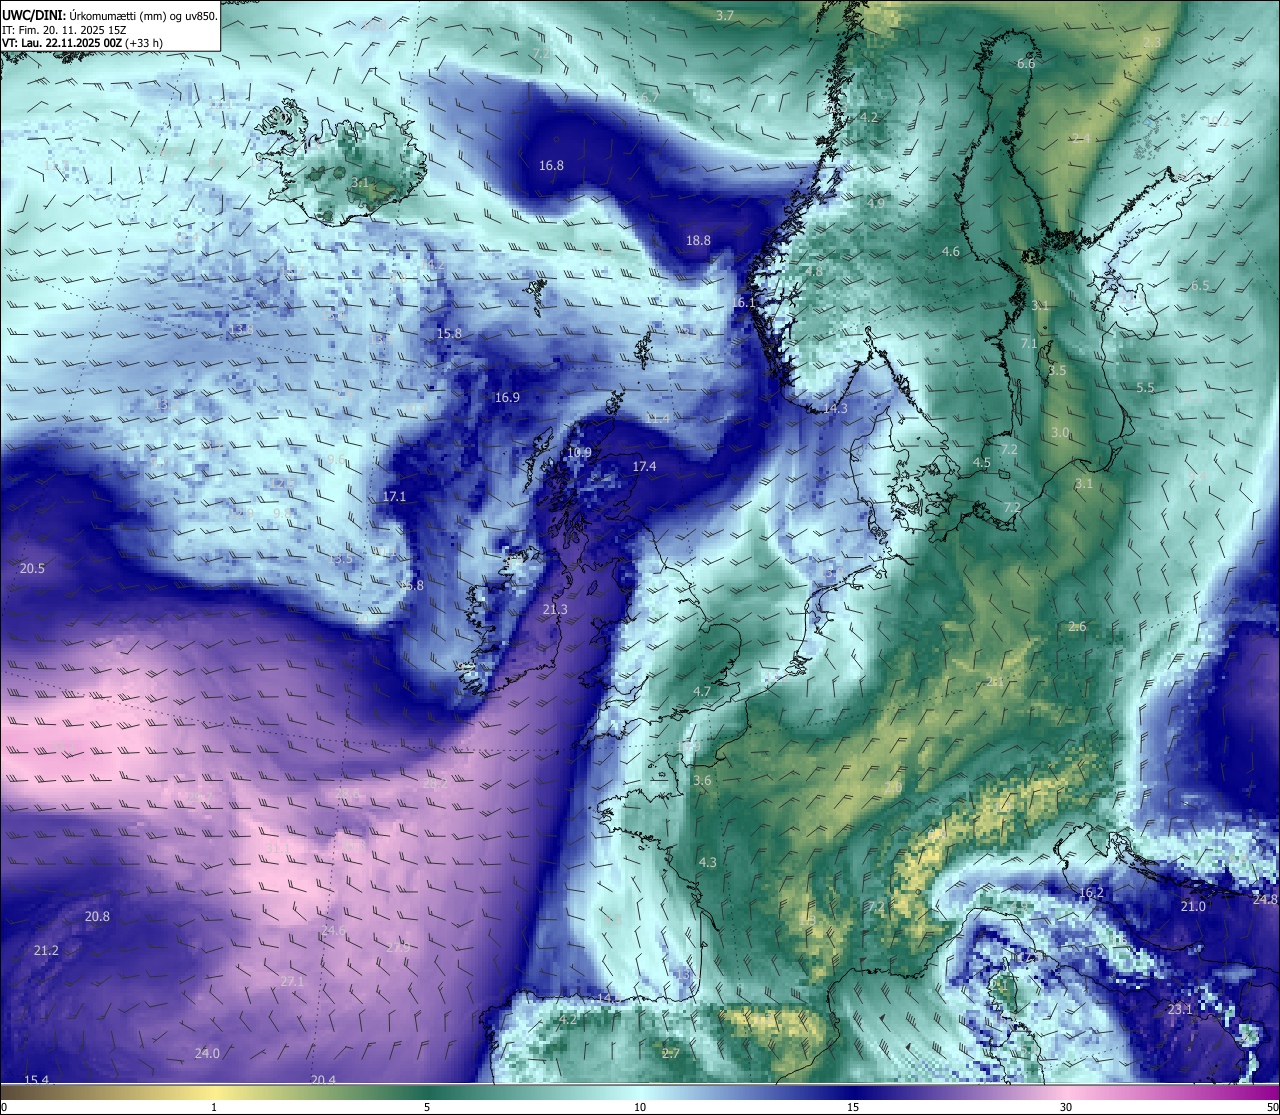Click the 17.4 value over Scotland
This screenshot has width=1280, height=1115.
[644, 466]
